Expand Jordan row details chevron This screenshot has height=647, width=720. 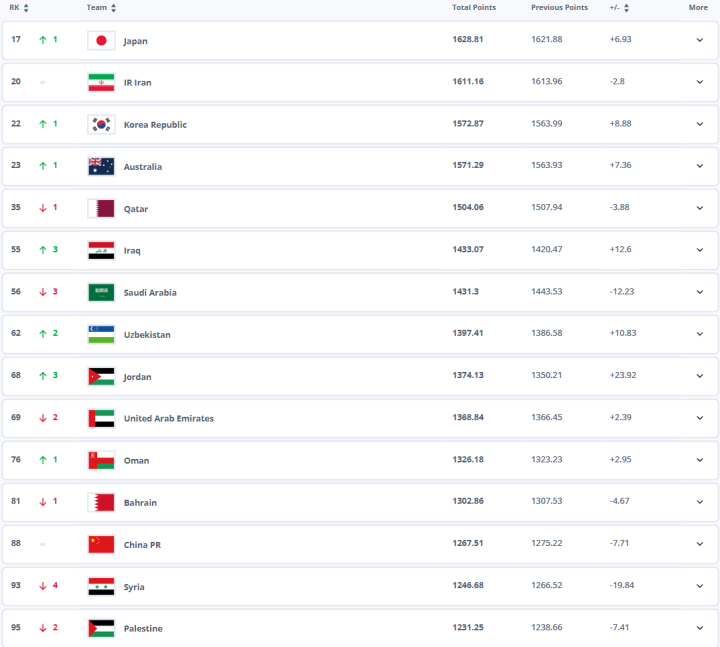point(700,377)
